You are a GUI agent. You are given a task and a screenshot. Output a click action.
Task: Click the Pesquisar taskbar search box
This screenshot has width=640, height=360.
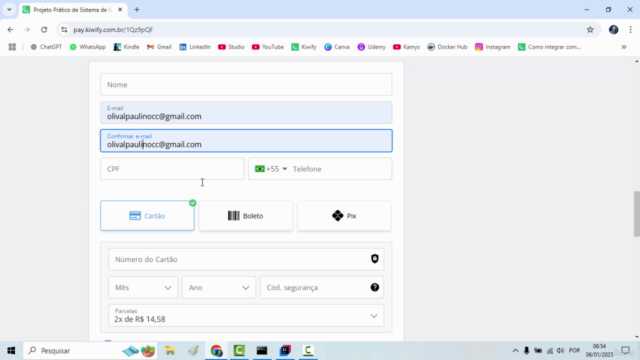point(91,351)
